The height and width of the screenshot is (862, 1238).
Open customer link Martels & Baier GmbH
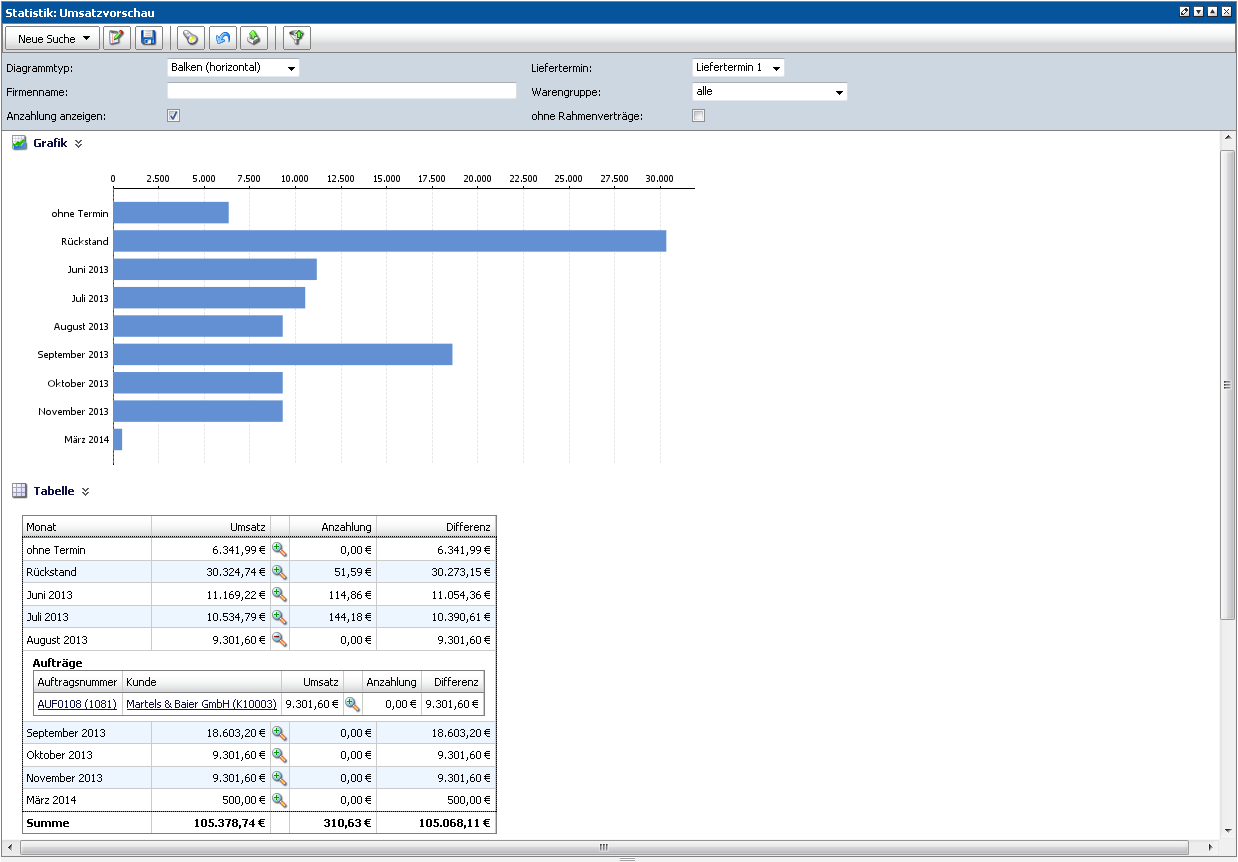[201, 704]
